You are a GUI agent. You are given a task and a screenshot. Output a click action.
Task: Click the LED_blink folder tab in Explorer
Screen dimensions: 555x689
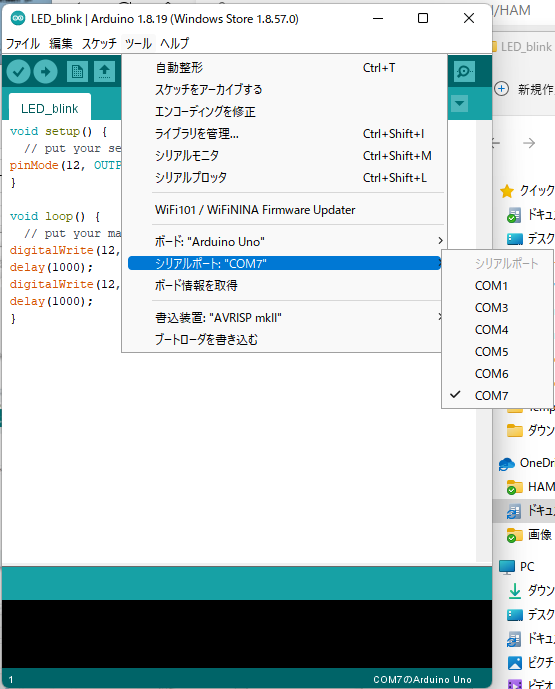[522, 47]
